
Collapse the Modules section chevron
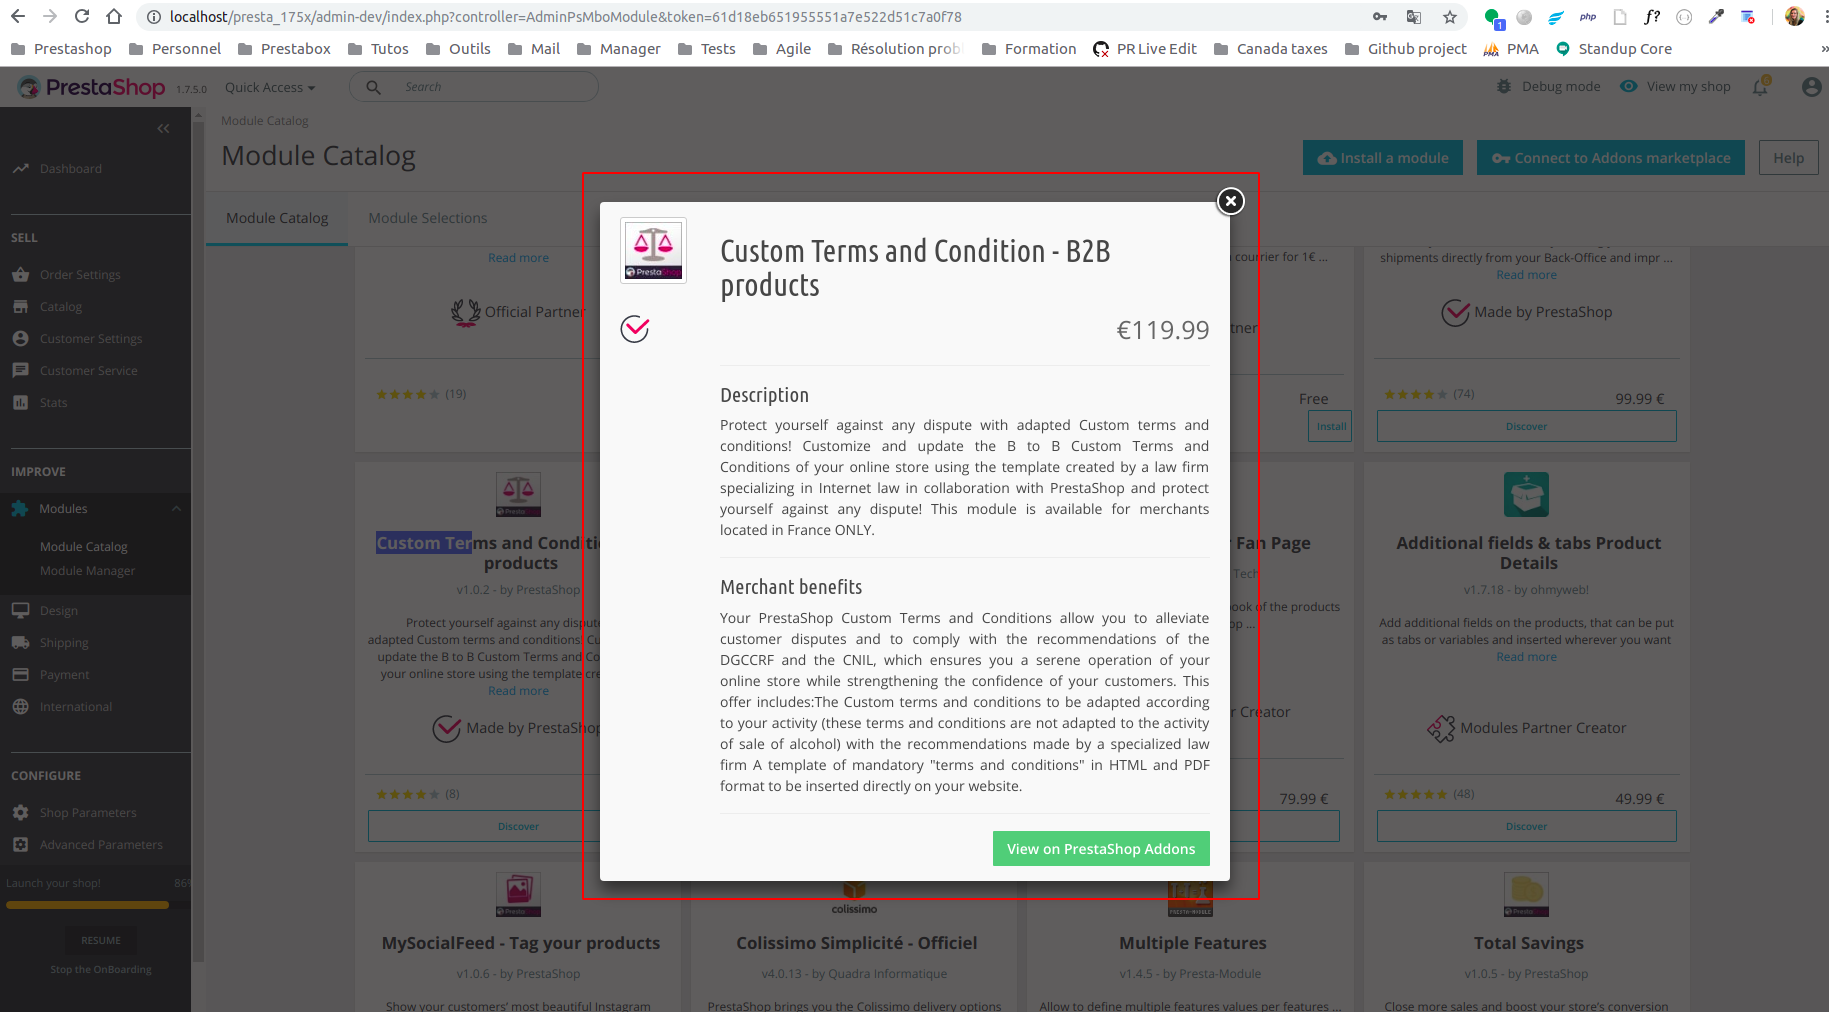coord(176,508)
